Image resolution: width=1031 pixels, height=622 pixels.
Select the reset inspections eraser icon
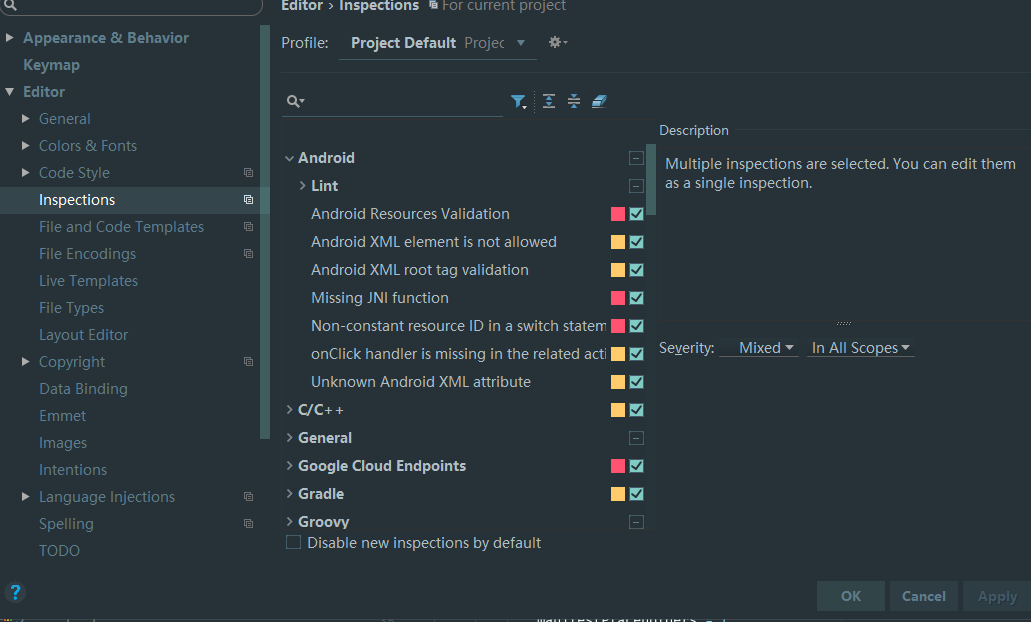(x=599, y=101)
